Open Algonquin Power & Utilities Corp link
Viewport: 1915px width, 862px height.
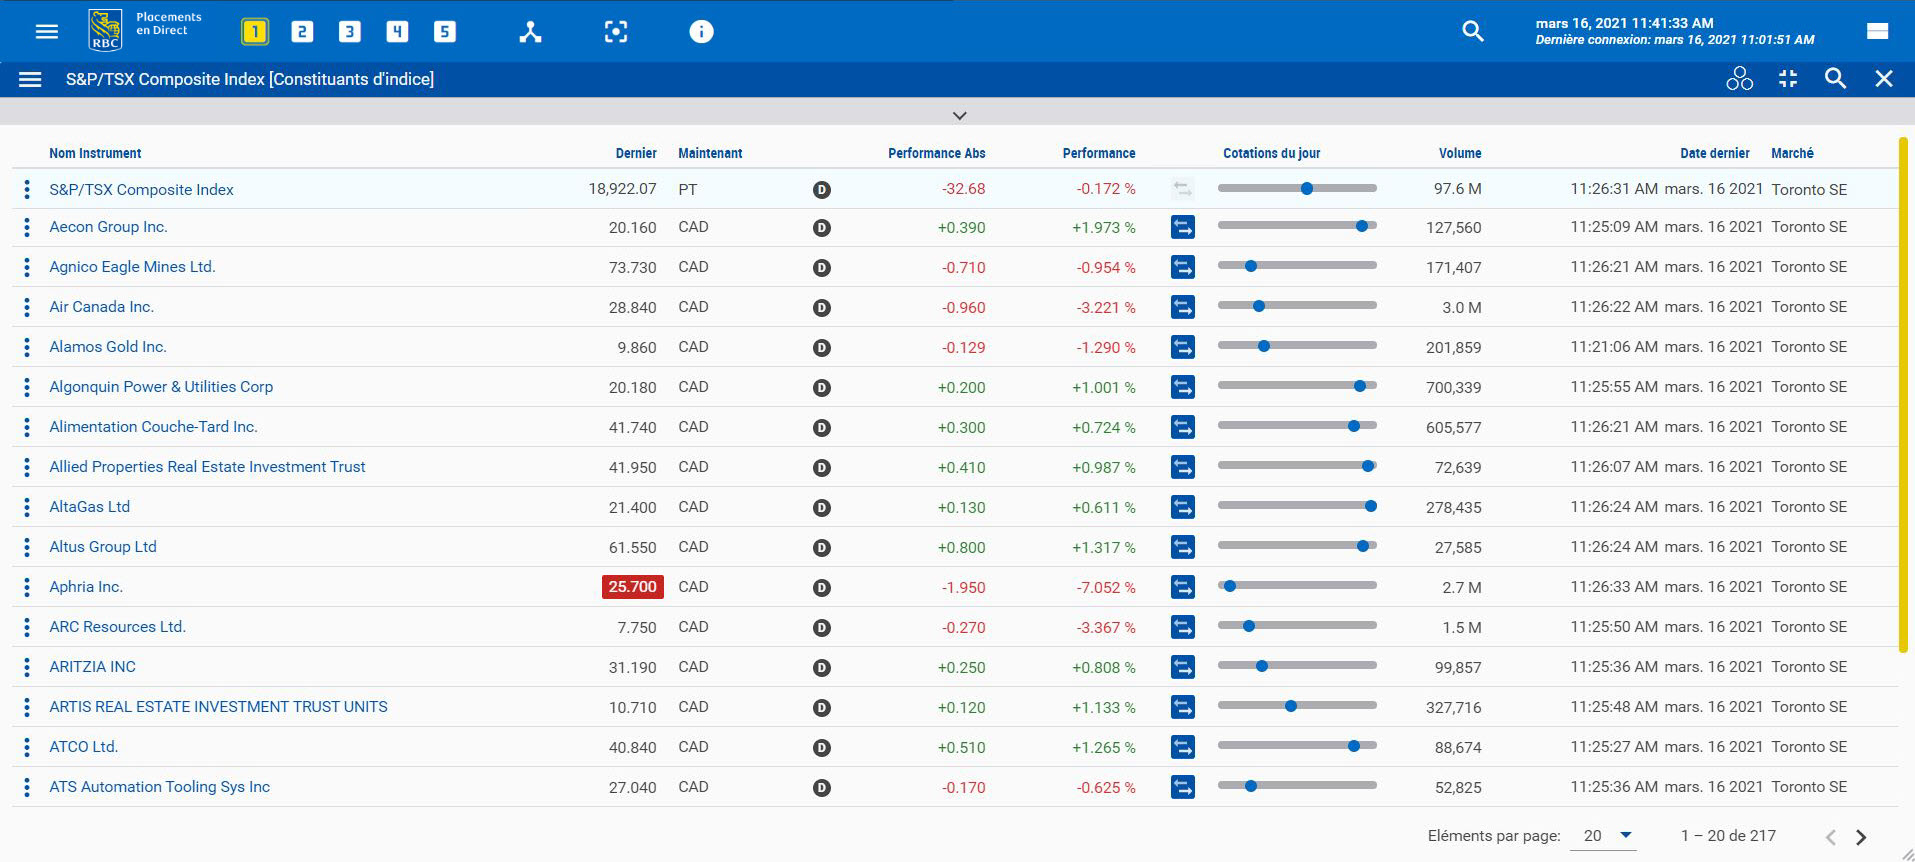(x=161, y=387)
